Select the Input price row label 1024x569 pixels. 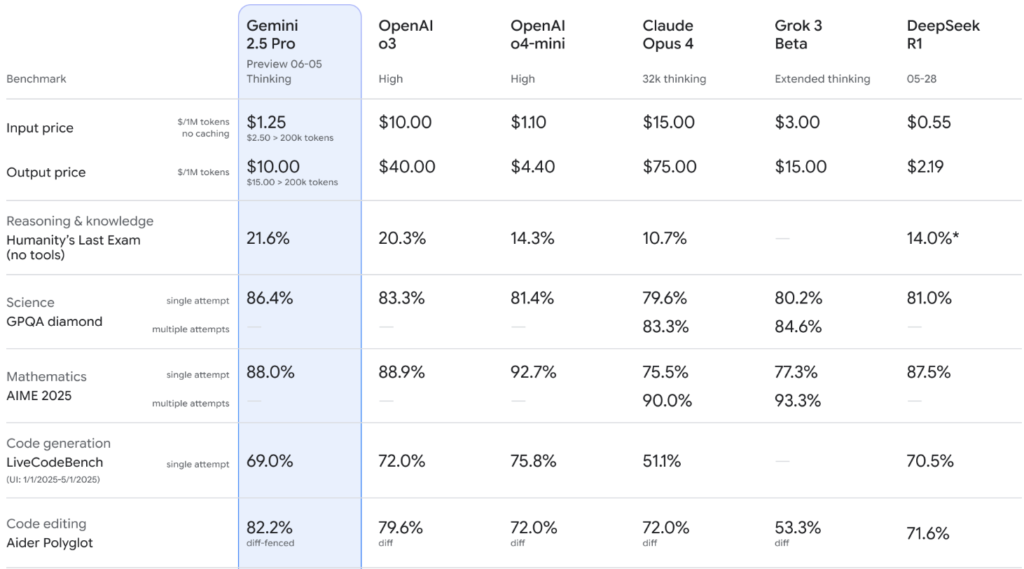[x=40, y=128]
